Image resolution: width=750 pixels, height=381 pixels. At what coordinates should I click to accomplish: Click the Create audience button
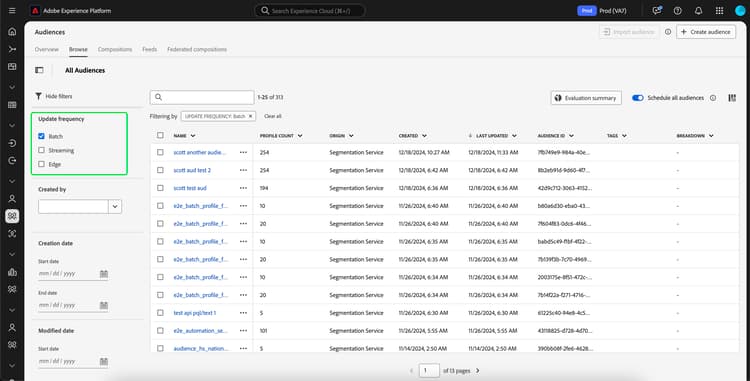(706, 32)
